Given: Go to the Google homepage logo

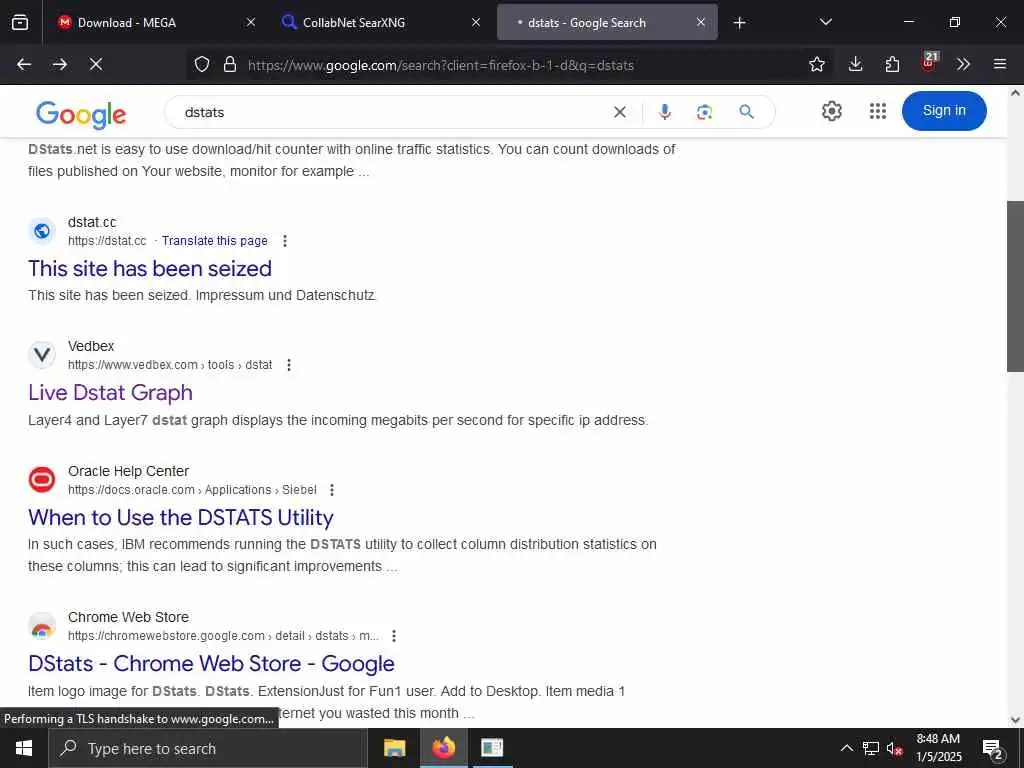Looking at the screenshot, I should pos(81,114).
